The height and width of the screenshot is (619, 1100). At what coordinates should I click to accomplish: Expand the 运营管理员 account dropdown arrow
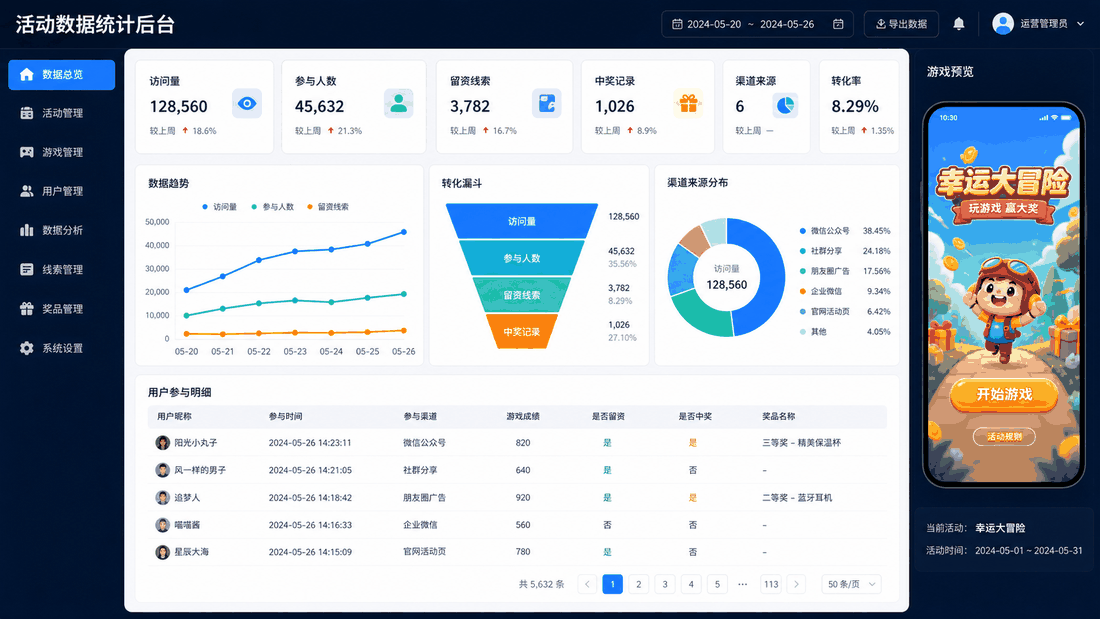[x=1080, y=24]
